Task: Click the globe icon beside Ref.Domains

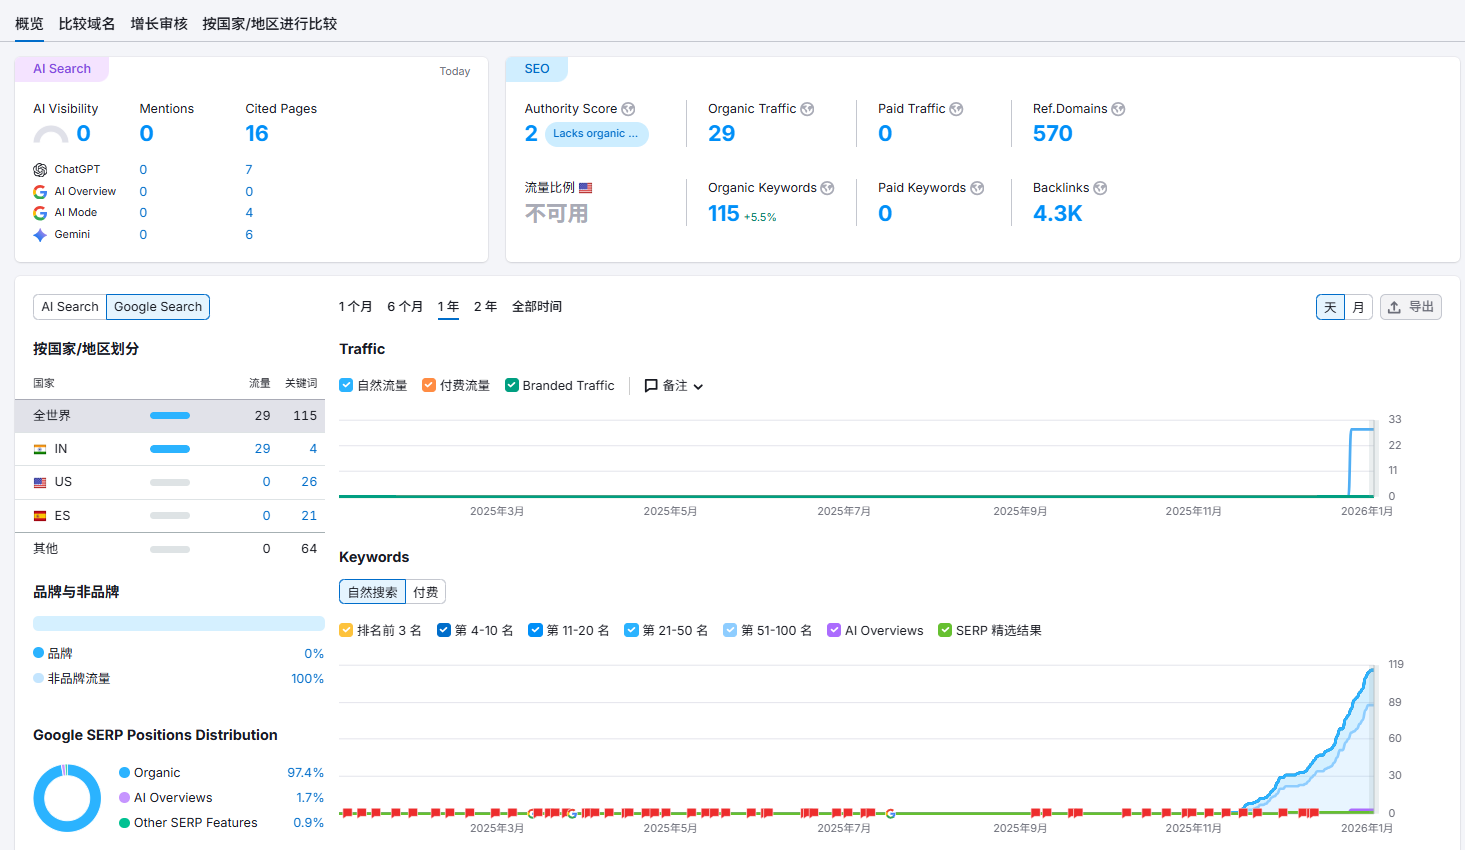Action: (1118, 109)
